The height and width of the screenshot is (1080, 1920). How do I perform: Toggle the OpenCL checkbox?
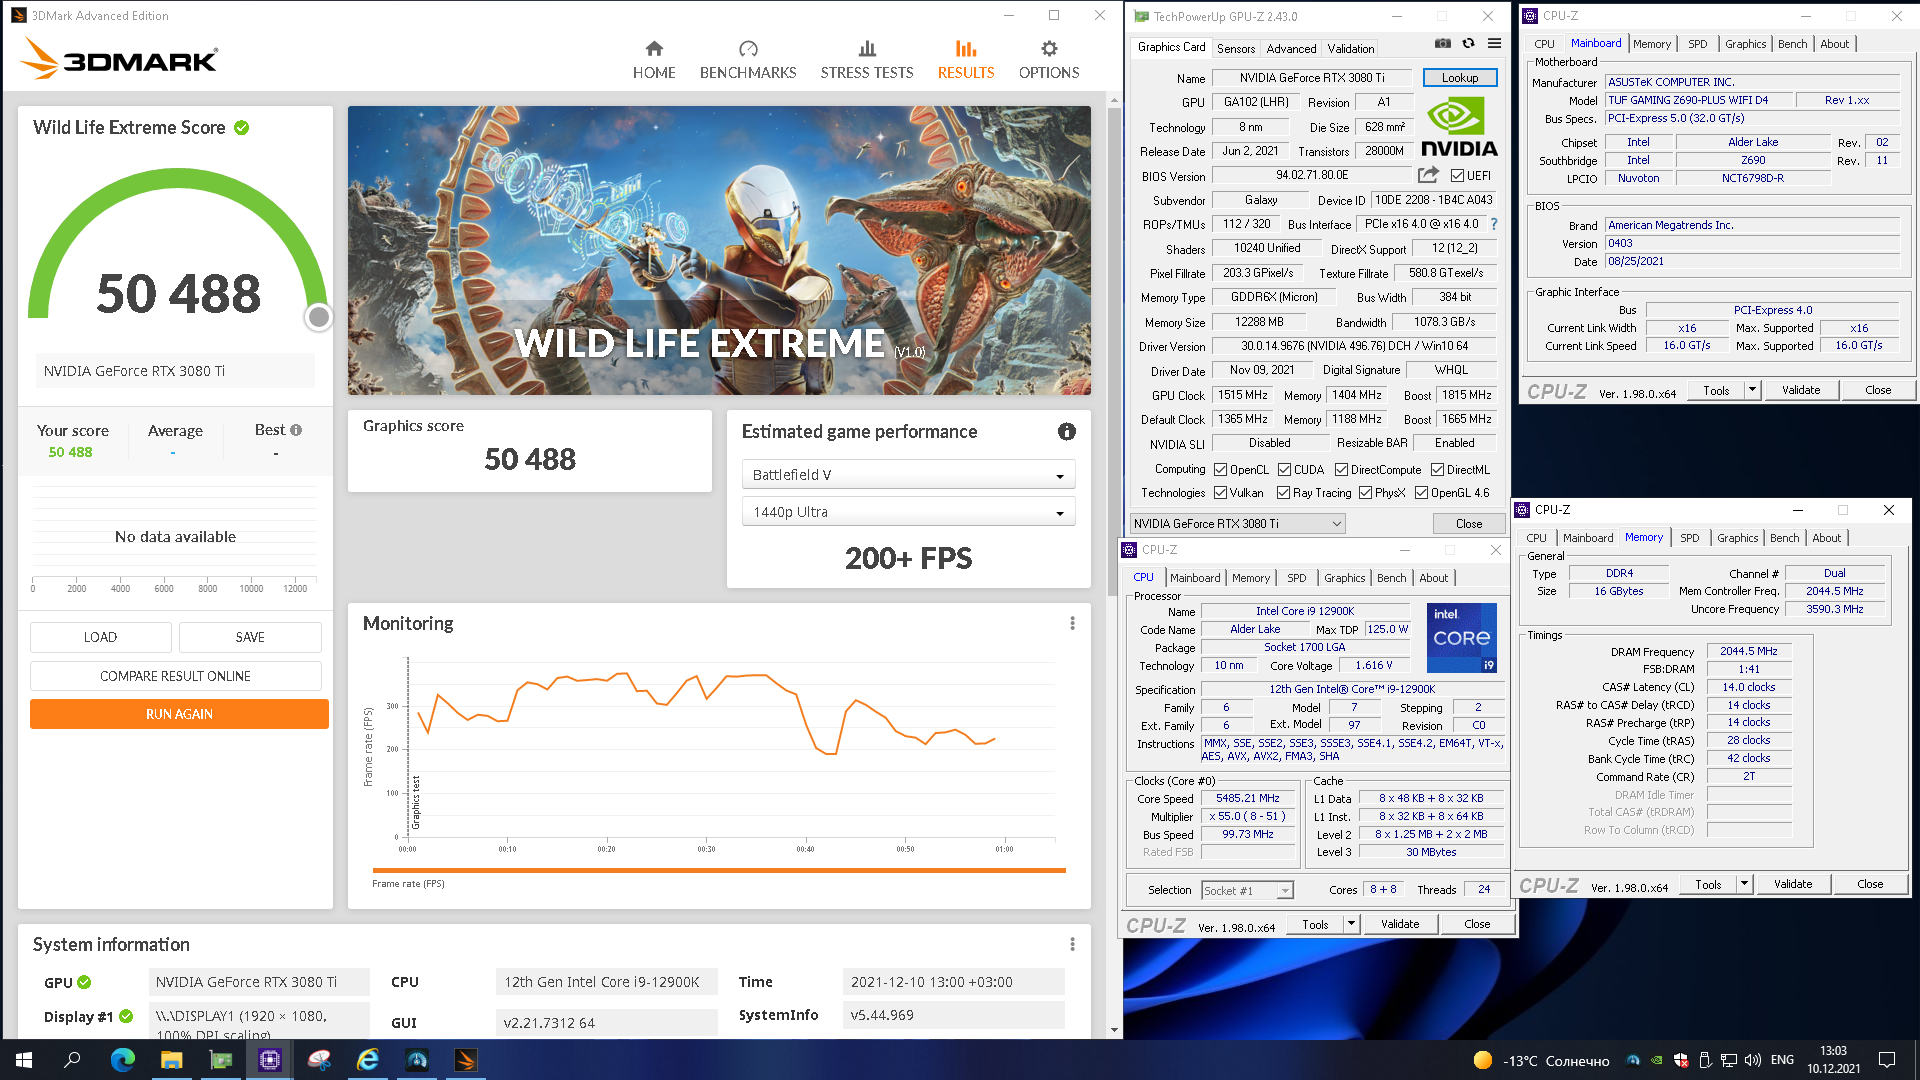1220,470
